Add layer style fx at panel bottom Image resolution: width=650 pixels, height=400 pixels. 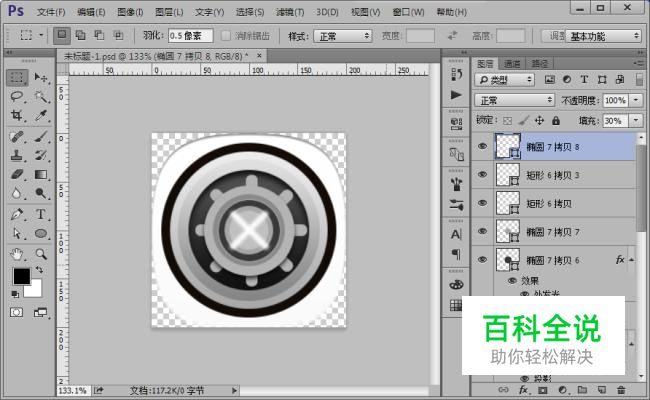coord(523,390)
